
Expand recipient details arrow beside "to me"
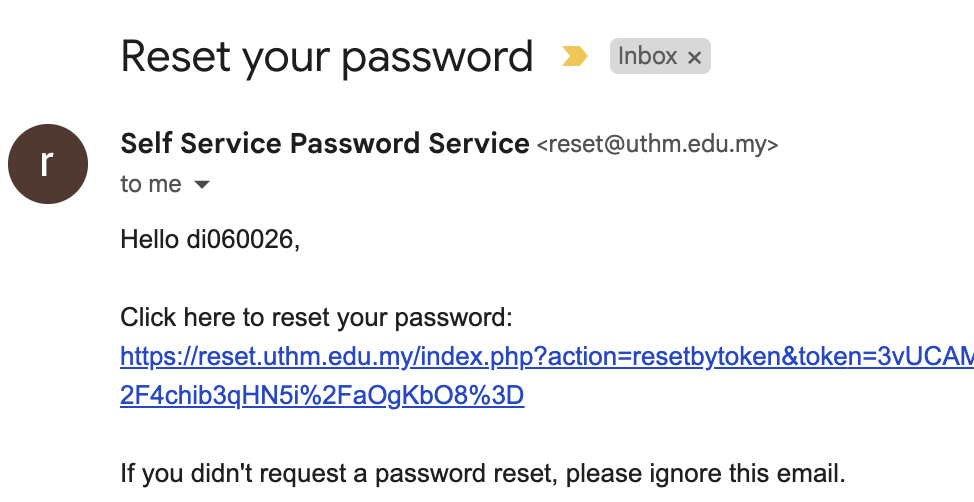point(202,185)
